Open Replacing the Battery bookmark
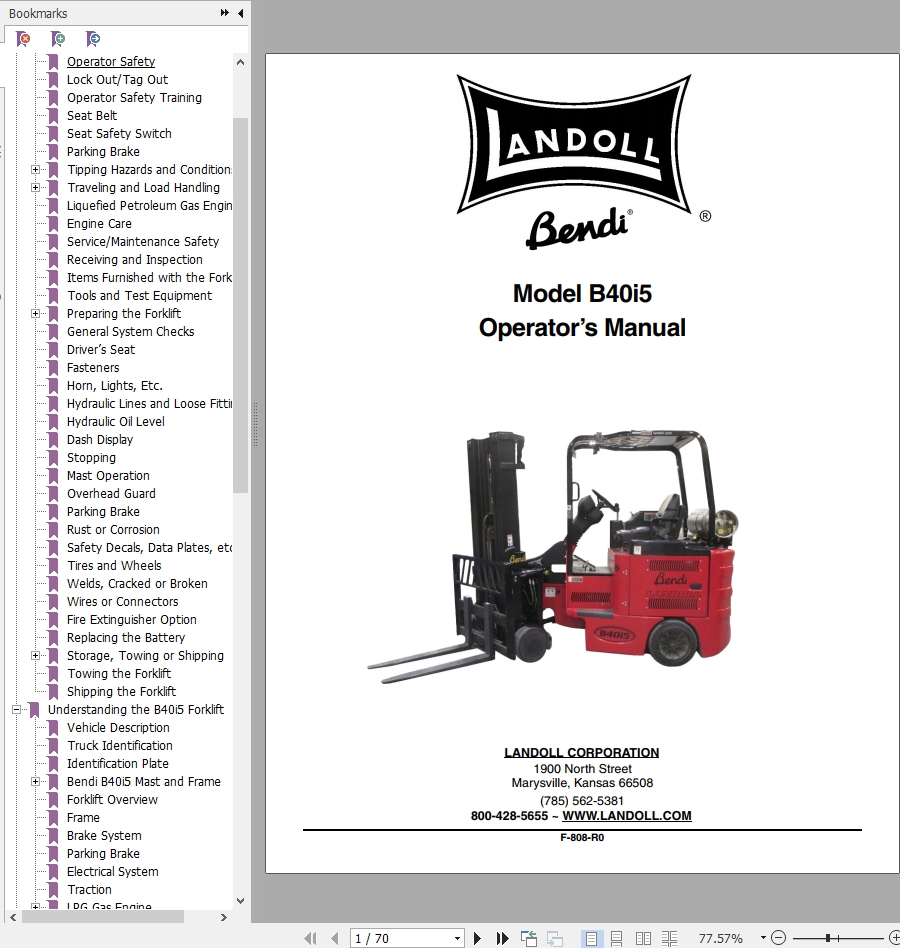This screenshot has width=900, height=948. pos(126,638)
